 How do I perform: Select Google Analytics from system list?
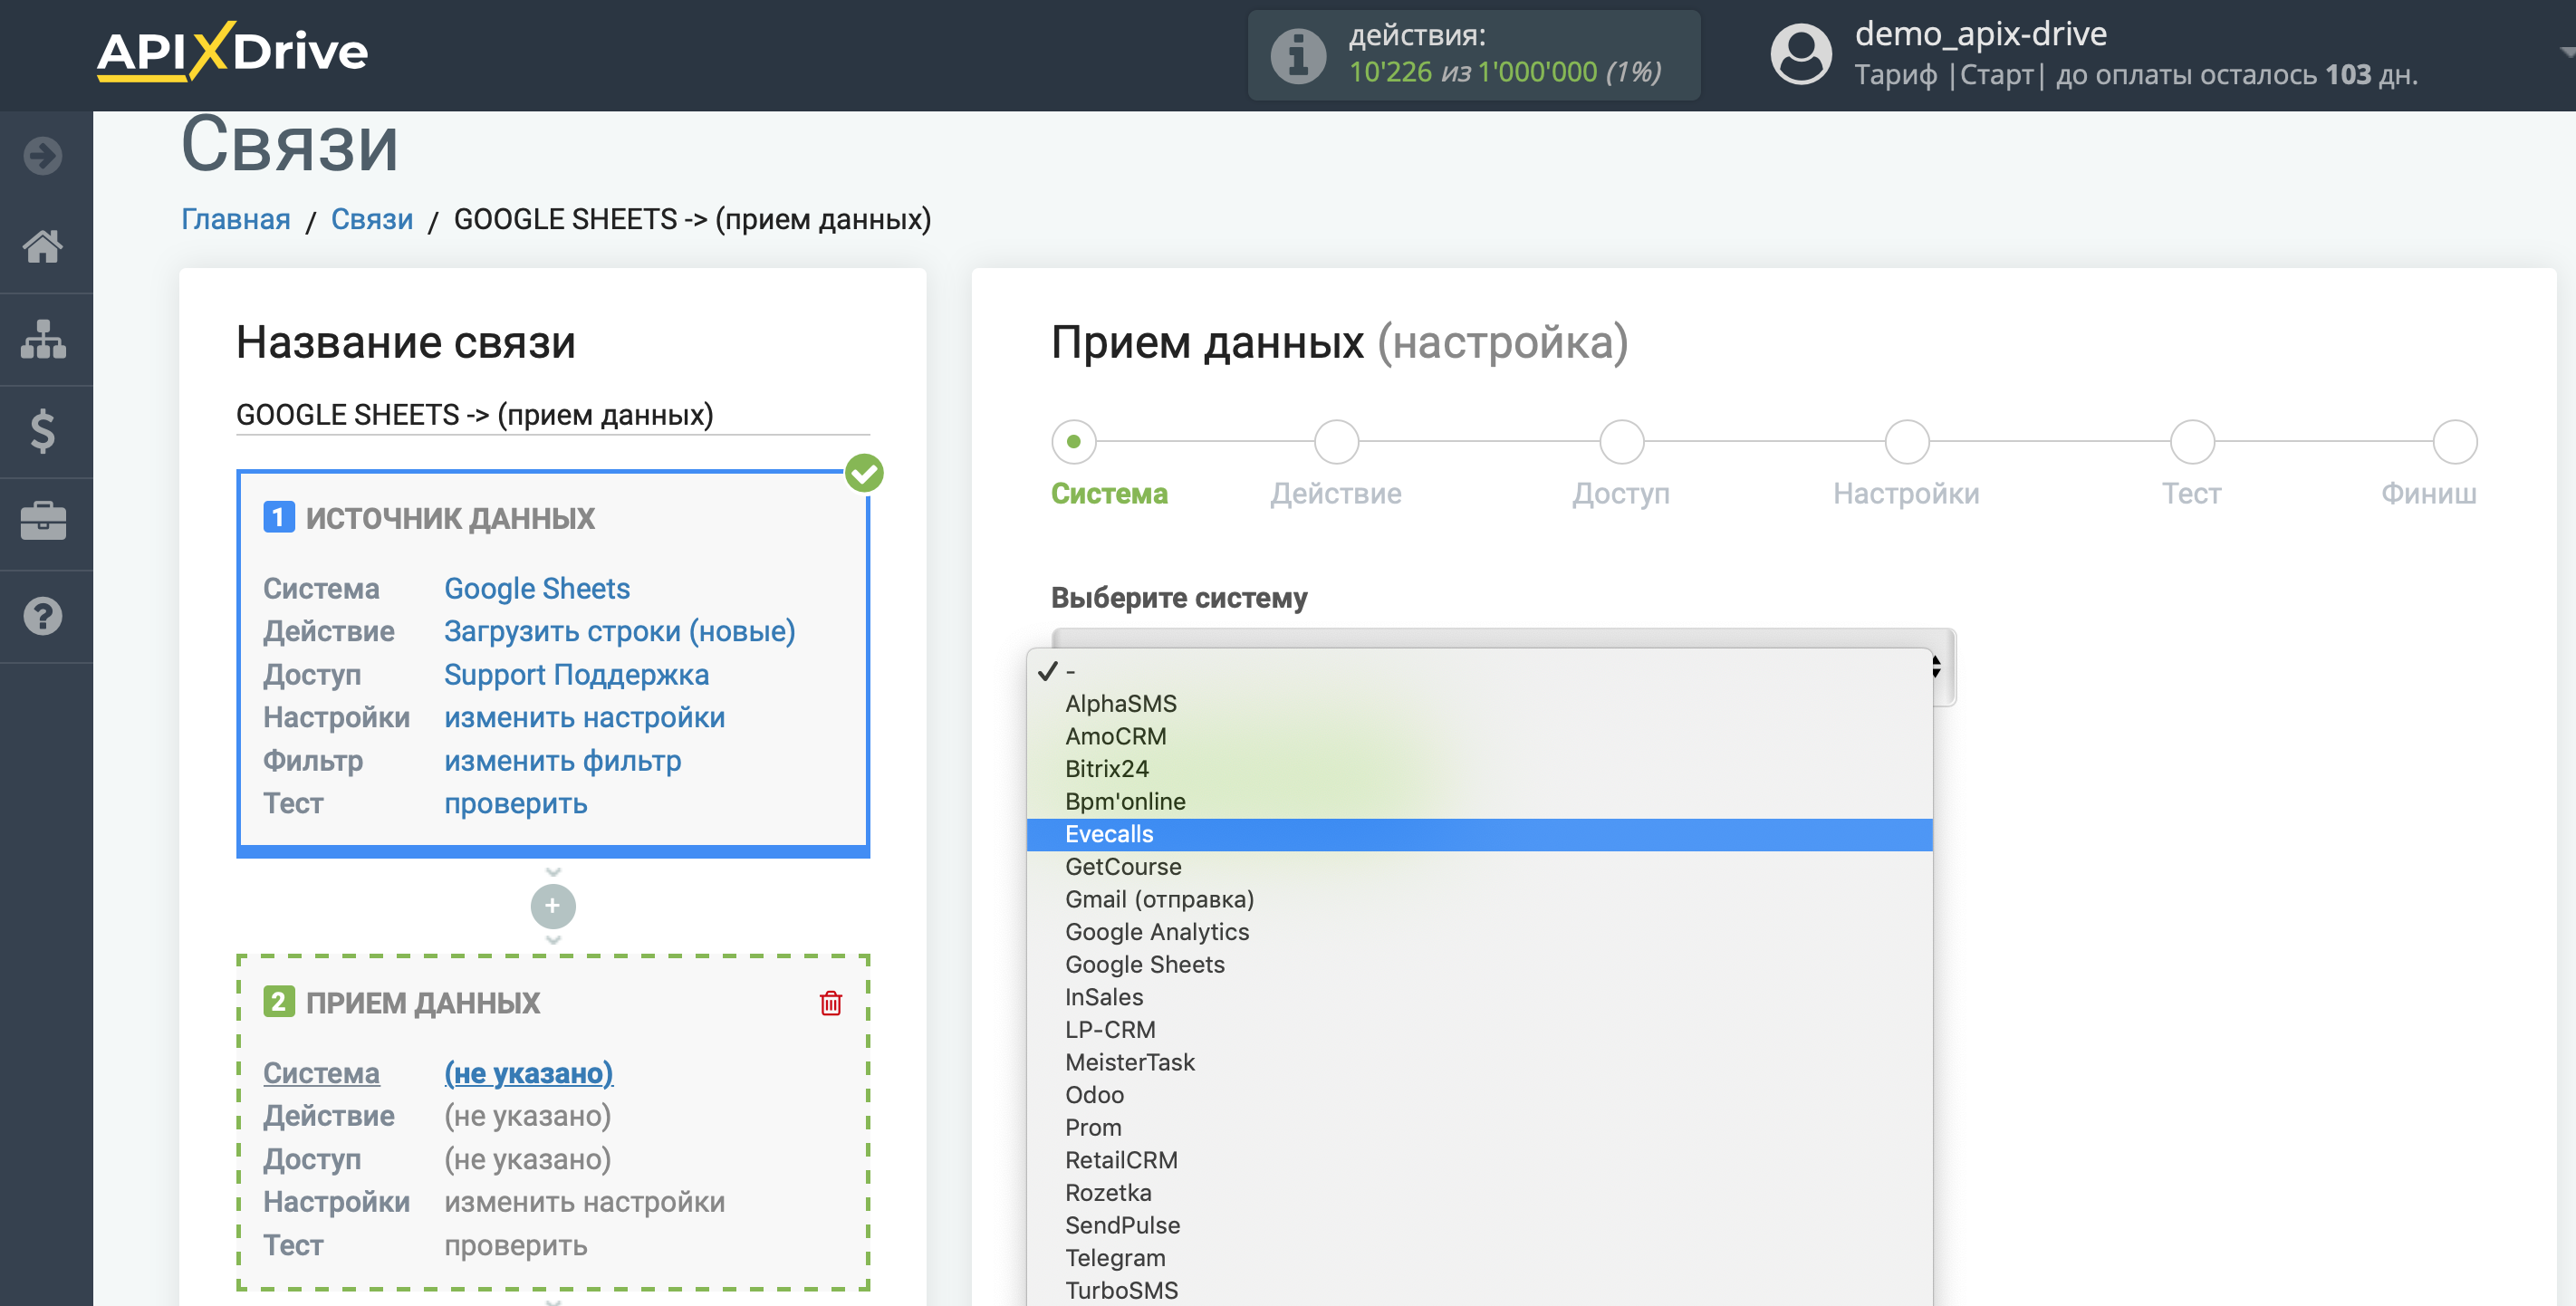(x=1479, y=932)
